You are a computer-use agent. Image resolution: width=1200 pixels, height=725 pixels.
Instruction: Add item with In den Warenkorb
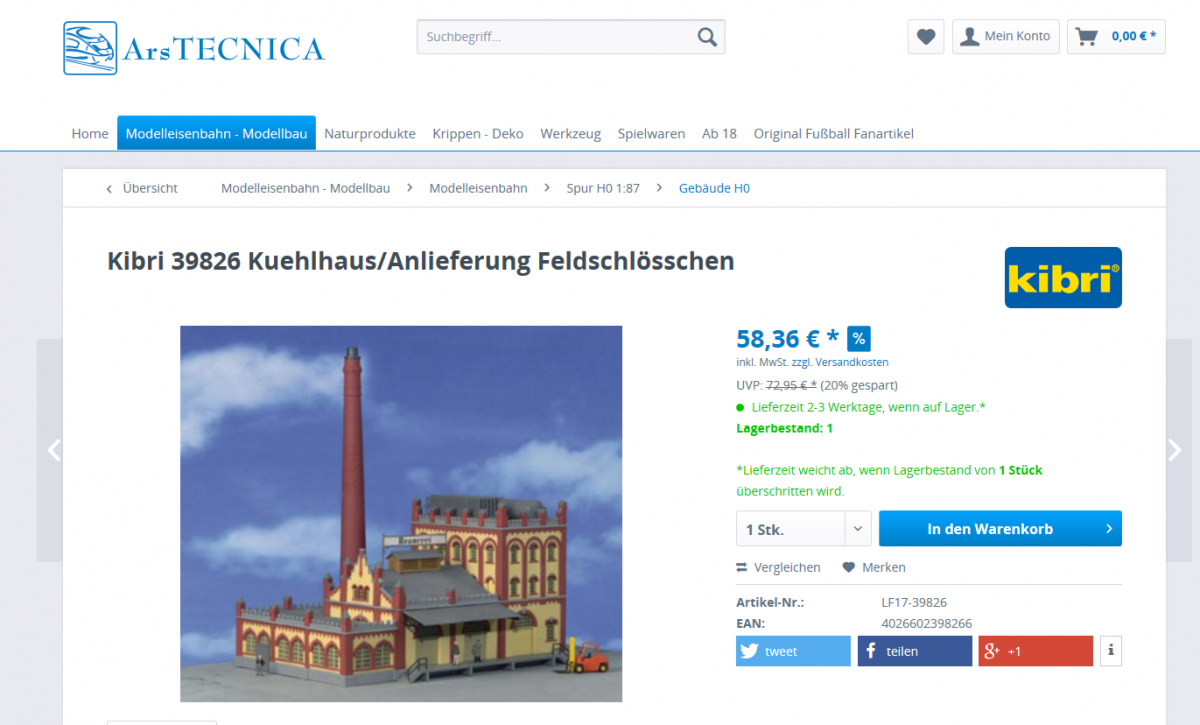pos(1000,529)
